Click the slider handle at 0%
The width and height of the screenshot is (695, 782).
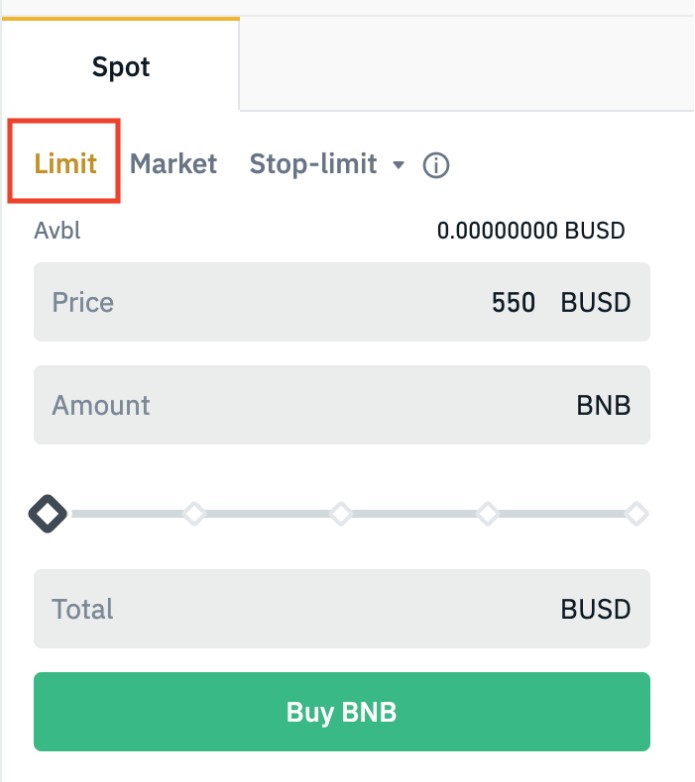[48, 514]
